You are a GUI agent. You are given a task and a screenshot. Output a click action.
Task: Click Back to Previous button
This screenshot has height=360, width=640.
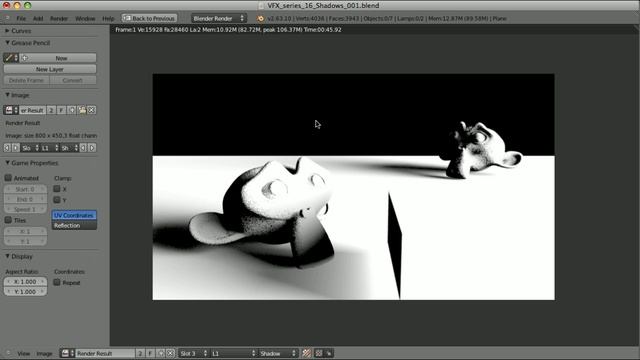pyautogui.click(x=149, y=18)
